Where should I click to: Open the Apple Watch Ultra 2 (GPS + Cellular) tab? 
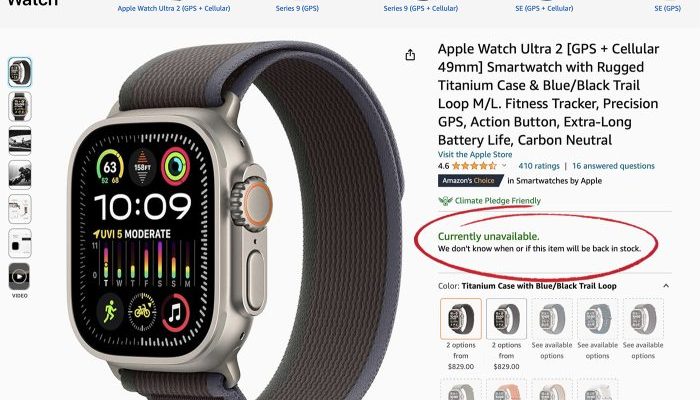(x=174, y=8)
